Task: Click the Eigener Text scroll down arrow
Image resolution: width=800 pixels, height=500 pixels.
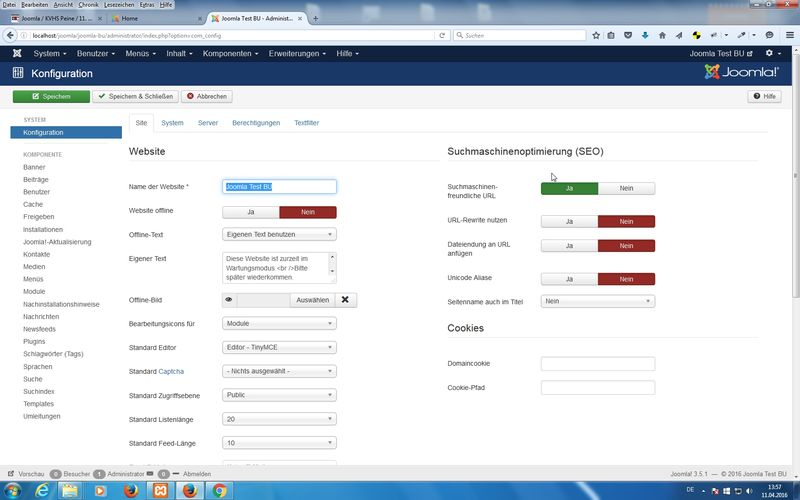Action: [332, 271]
